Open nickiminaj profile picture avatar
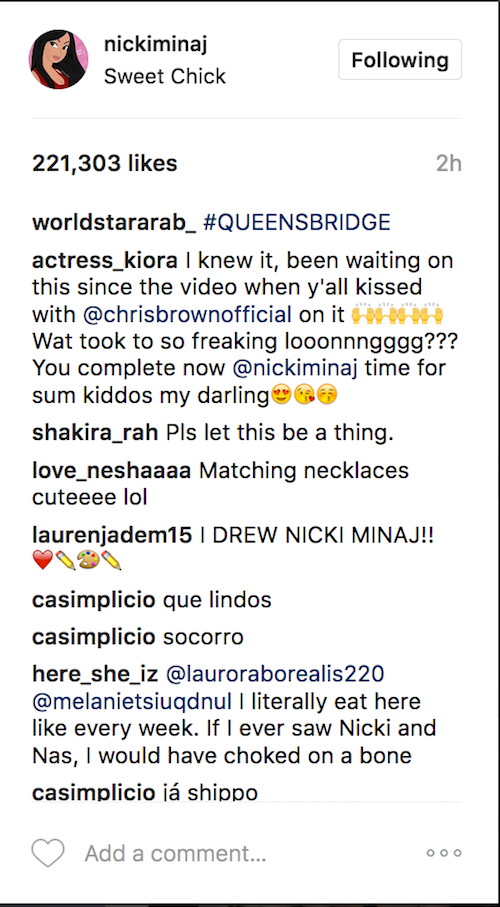 [x=58, y=60]
